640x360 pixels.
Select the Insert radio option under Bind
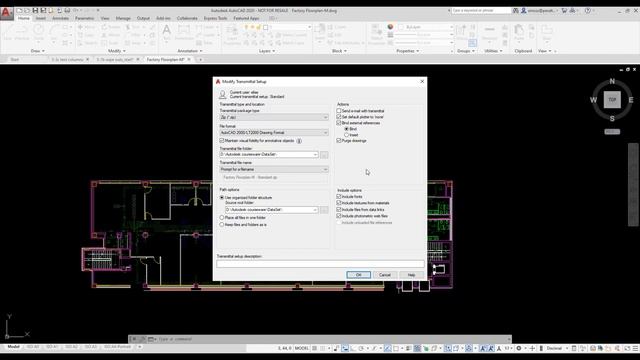(x=346, y=135)
